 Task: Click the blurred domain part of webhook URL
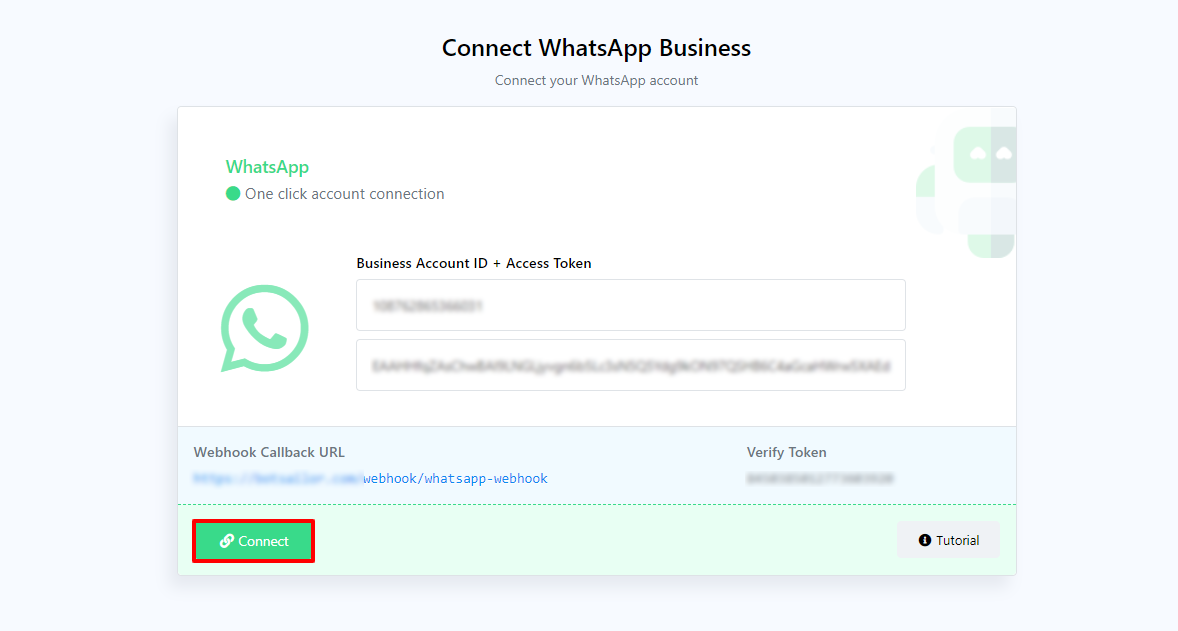[x=277, y=479]
